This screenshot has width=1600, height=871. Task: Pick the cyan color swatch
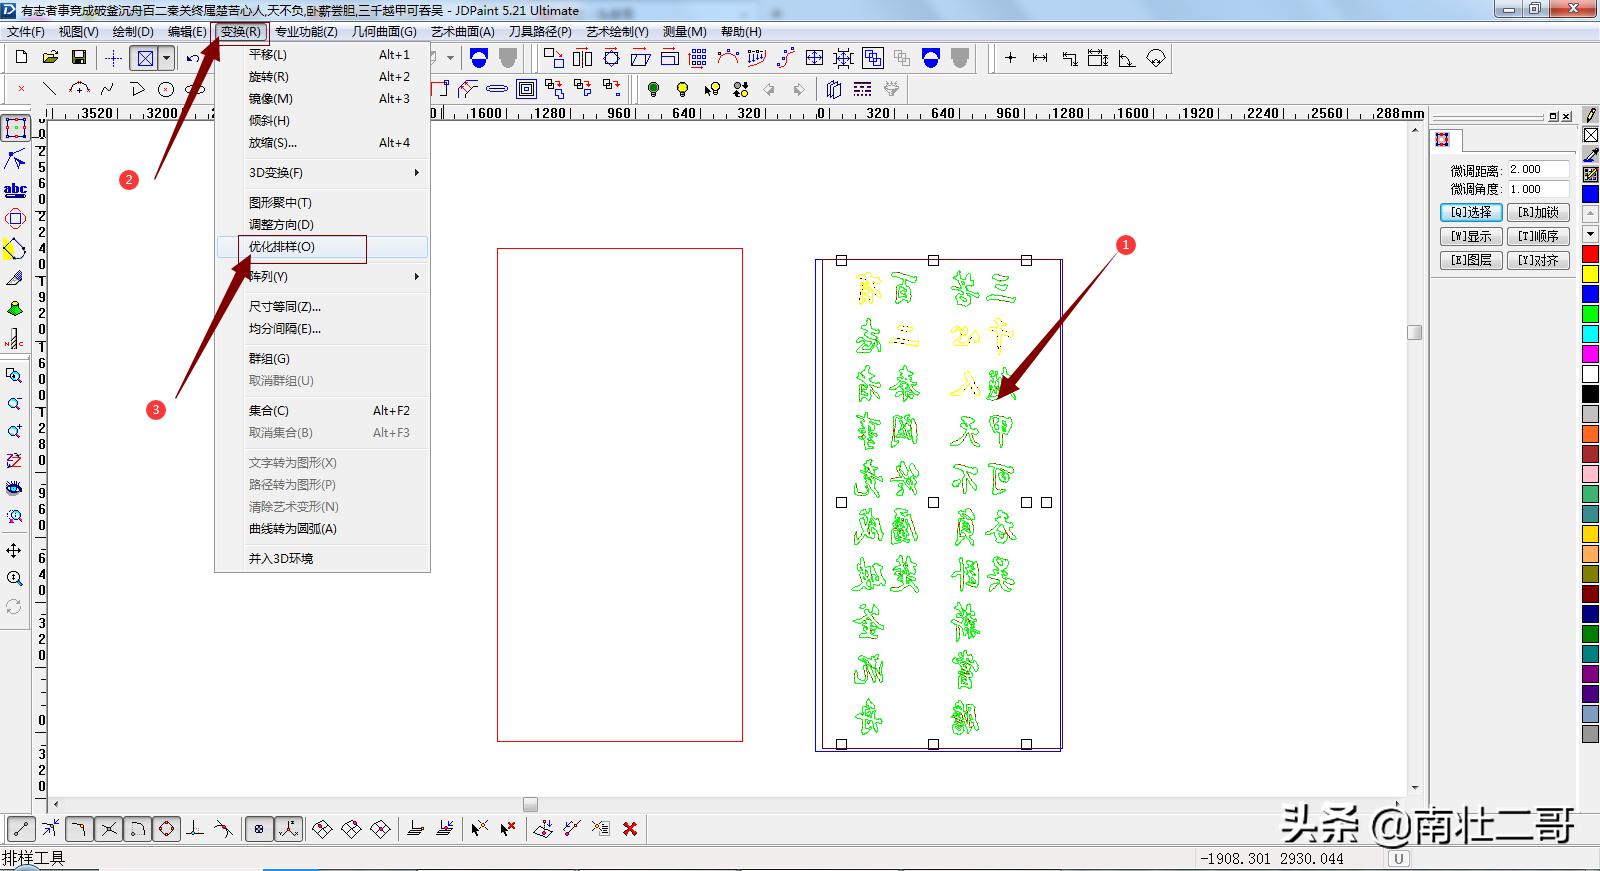(x=1590, y=334)
